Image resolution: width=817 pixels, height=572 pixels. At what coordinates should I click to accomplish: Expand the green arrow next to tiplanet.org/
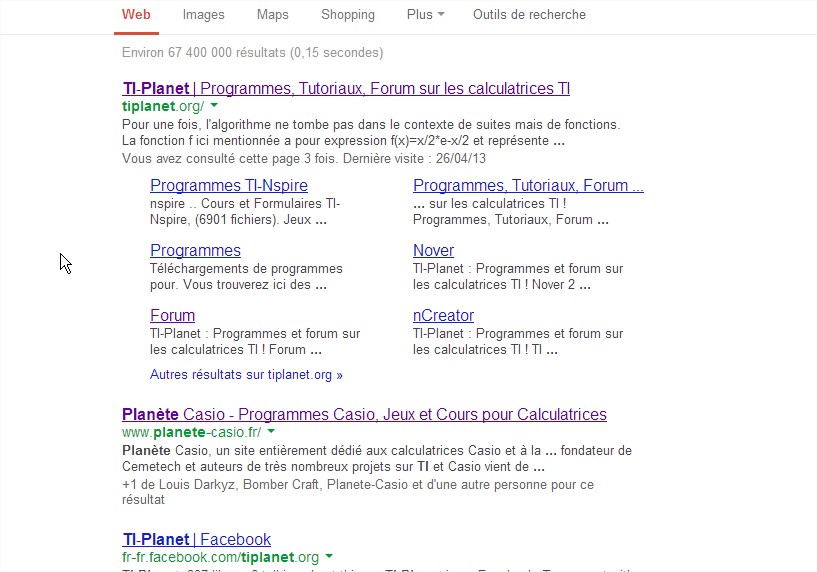pyautogui.click(x=214, y=106)
